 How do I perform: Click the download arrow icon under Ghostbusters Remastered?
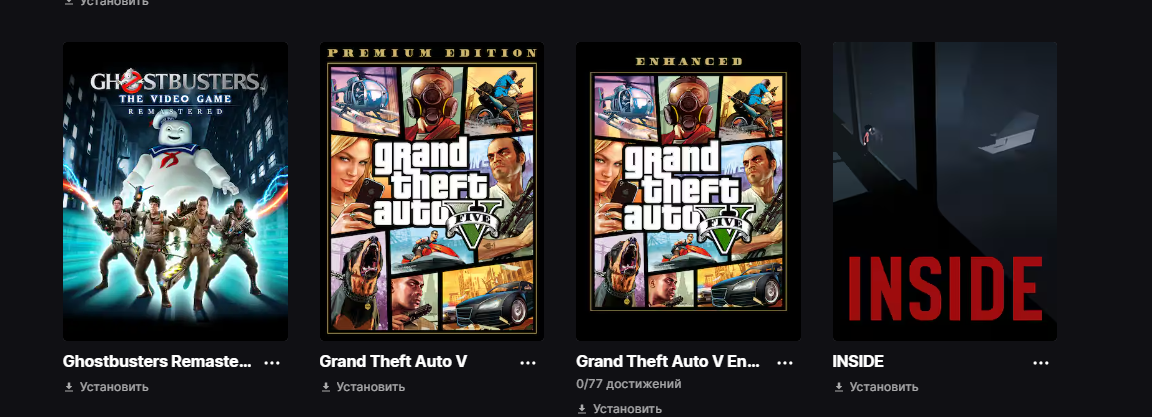click(x=69, y=387)
